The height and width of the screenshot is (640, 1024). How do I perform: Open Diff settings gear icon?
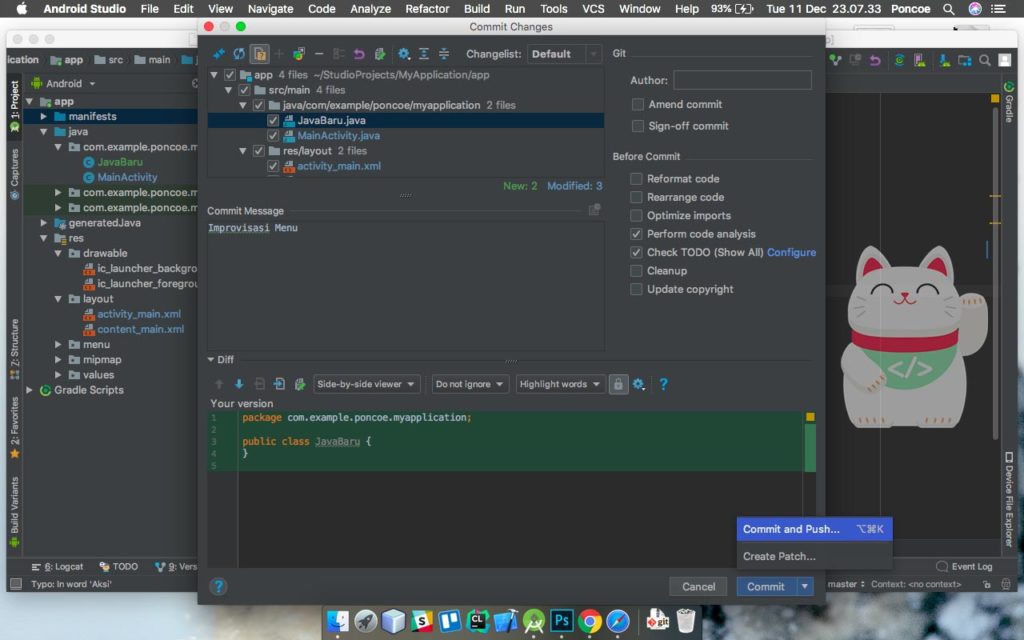(x=639, y=384)
